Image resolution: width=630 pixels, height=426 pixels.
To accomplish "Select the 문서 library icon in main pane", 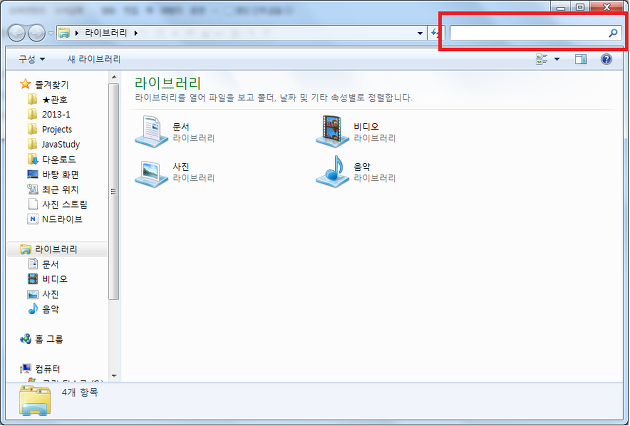I will click(x=151, y=131).
